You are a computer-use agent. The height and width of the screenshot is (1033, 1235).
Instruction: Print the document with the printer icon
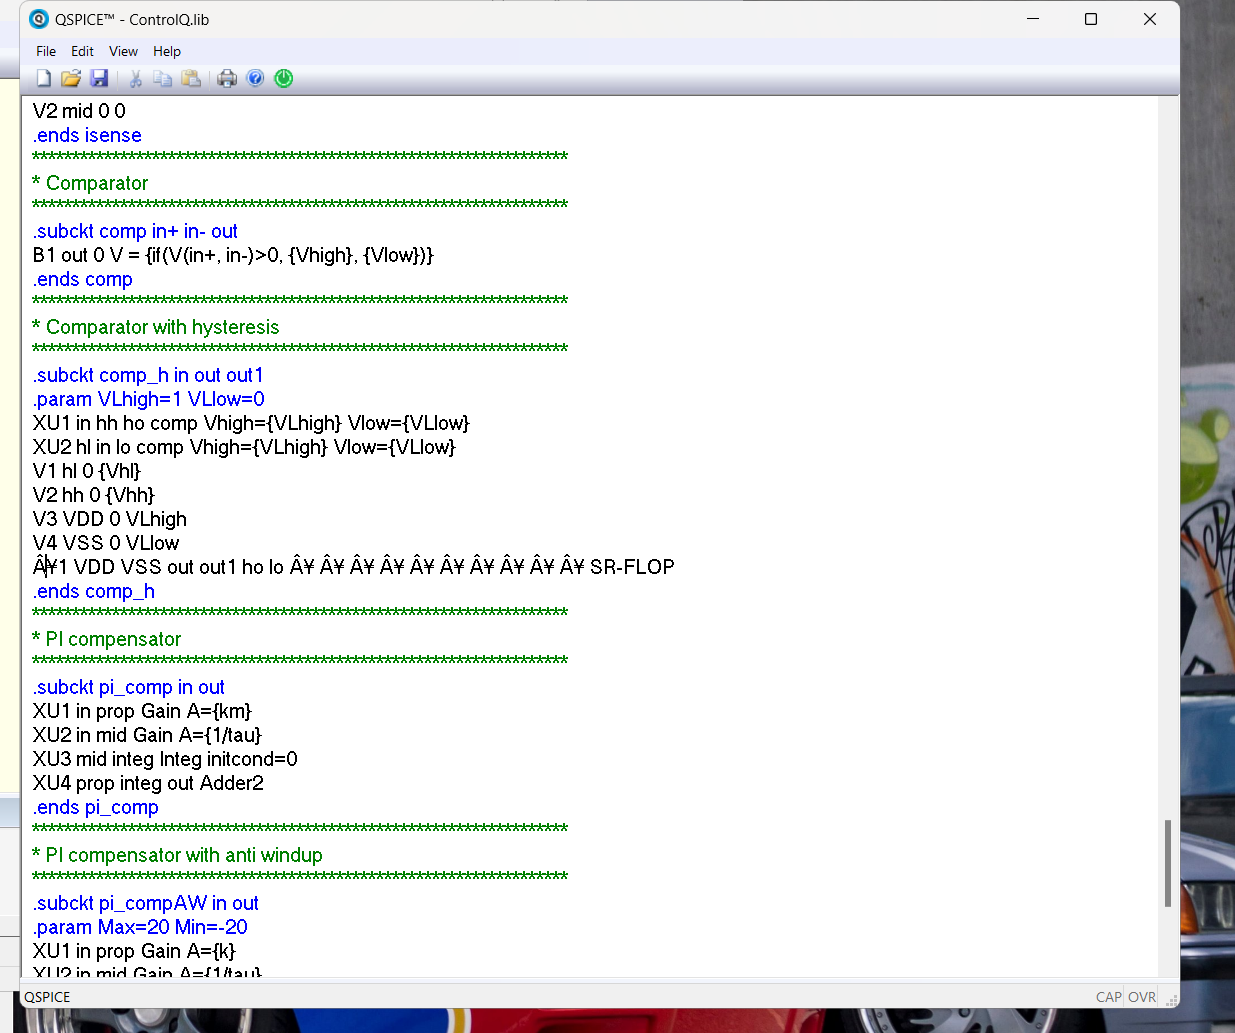coord(227,78)
